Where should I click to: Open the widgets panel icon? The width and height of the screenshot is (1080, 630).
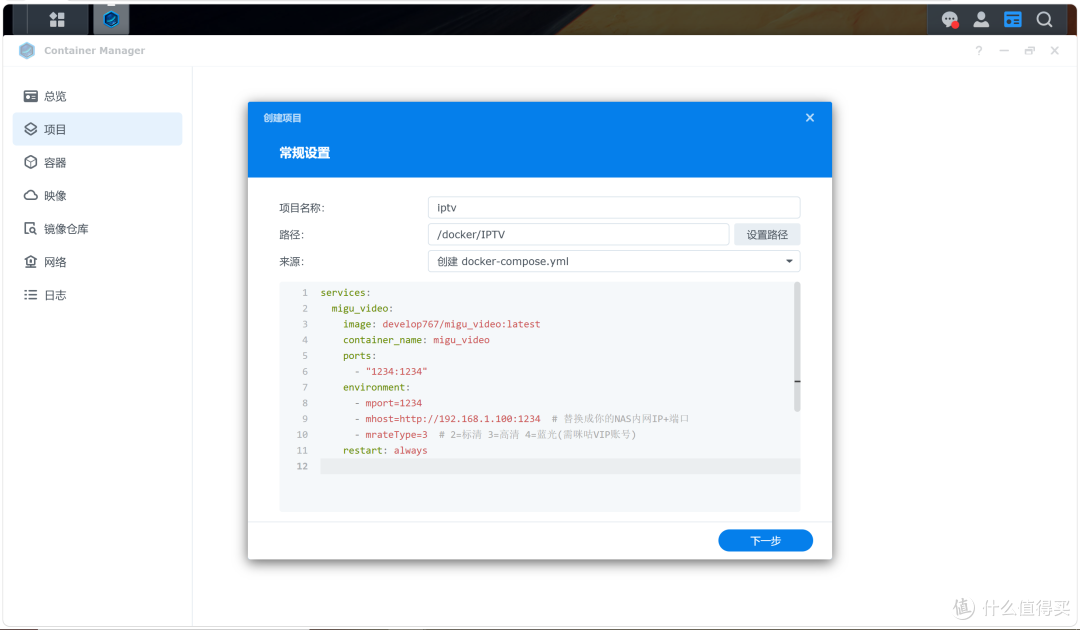[1012, 19]
